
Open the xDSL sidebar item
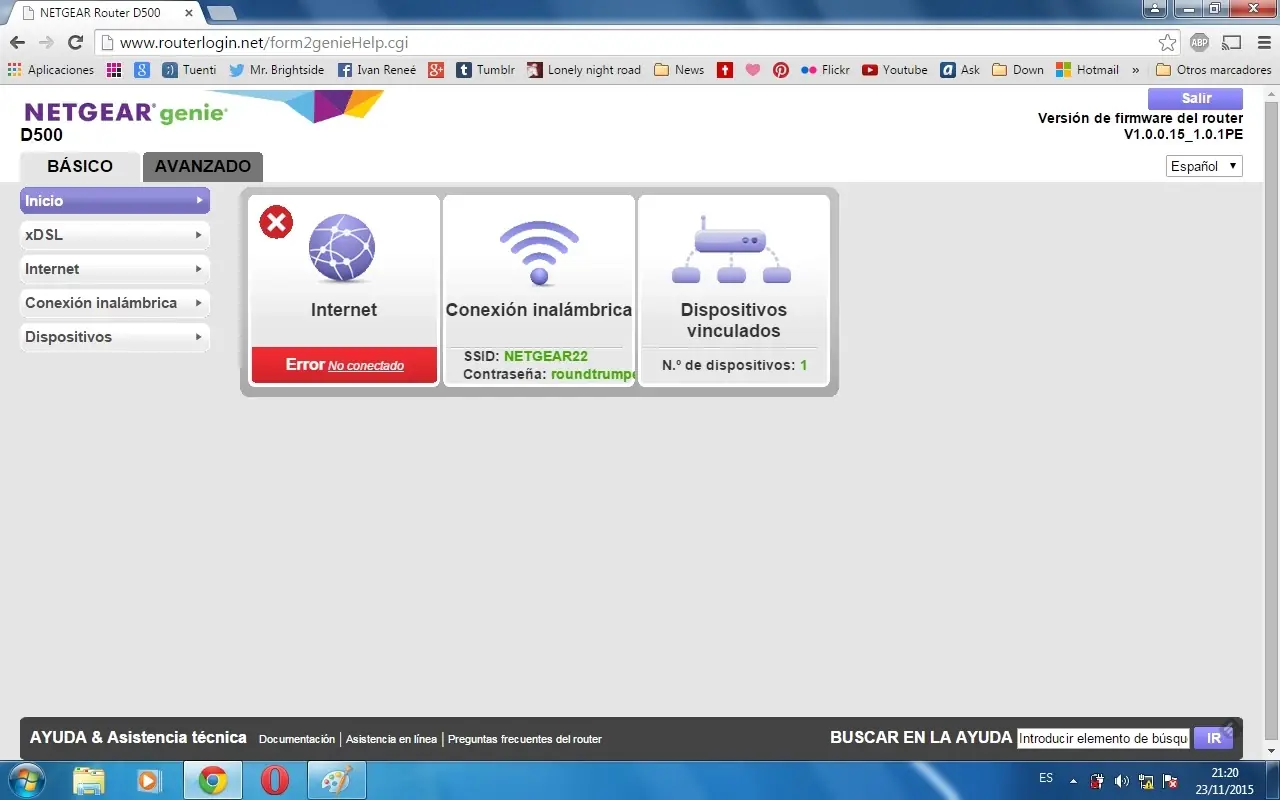pyautogui.click(x=115, y=235)
